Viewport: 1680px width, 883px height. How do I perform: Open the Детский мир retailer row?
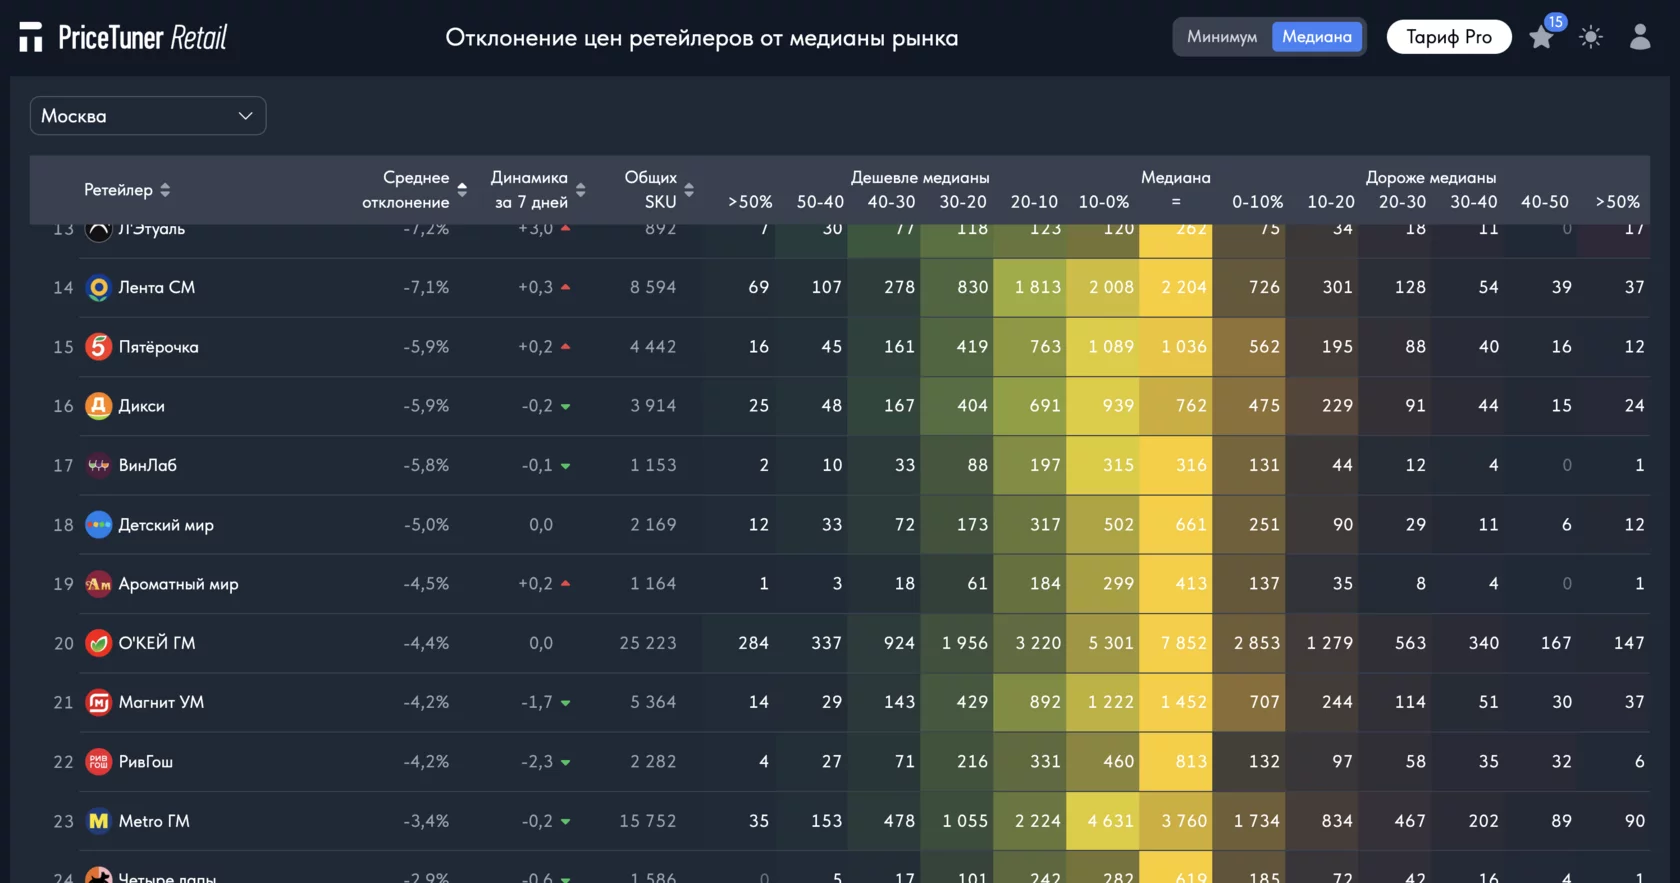tap(166, 525)
